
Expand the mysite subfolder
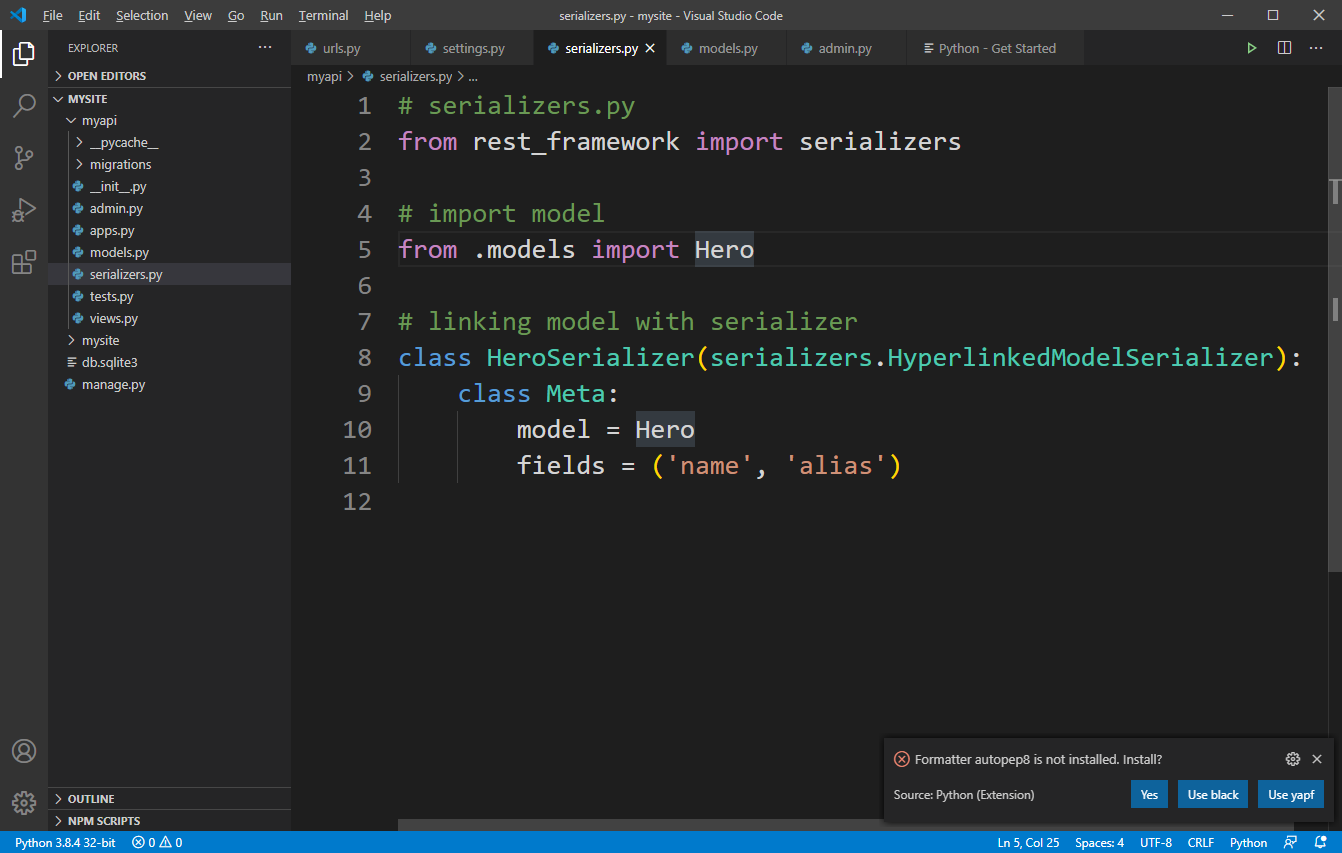pyautogui.click(x=170, y=341)
